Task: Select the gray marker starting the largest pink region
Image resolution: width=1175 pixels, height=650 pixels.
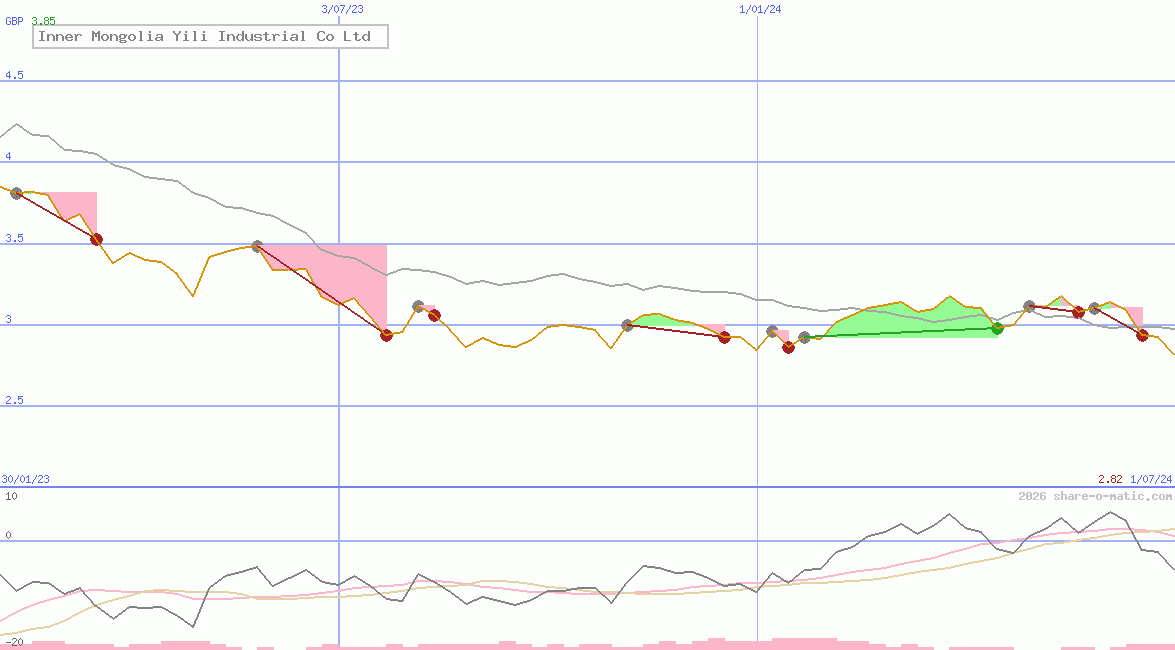Action: click(257, 246)
